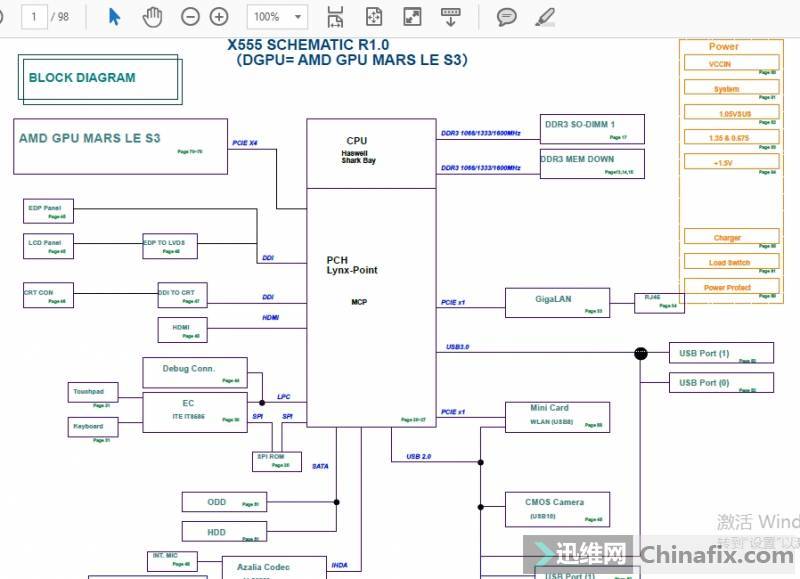Click the ODD block
Image resolution: width=800 pixels, height=579 pixels.
click(224, 502)
